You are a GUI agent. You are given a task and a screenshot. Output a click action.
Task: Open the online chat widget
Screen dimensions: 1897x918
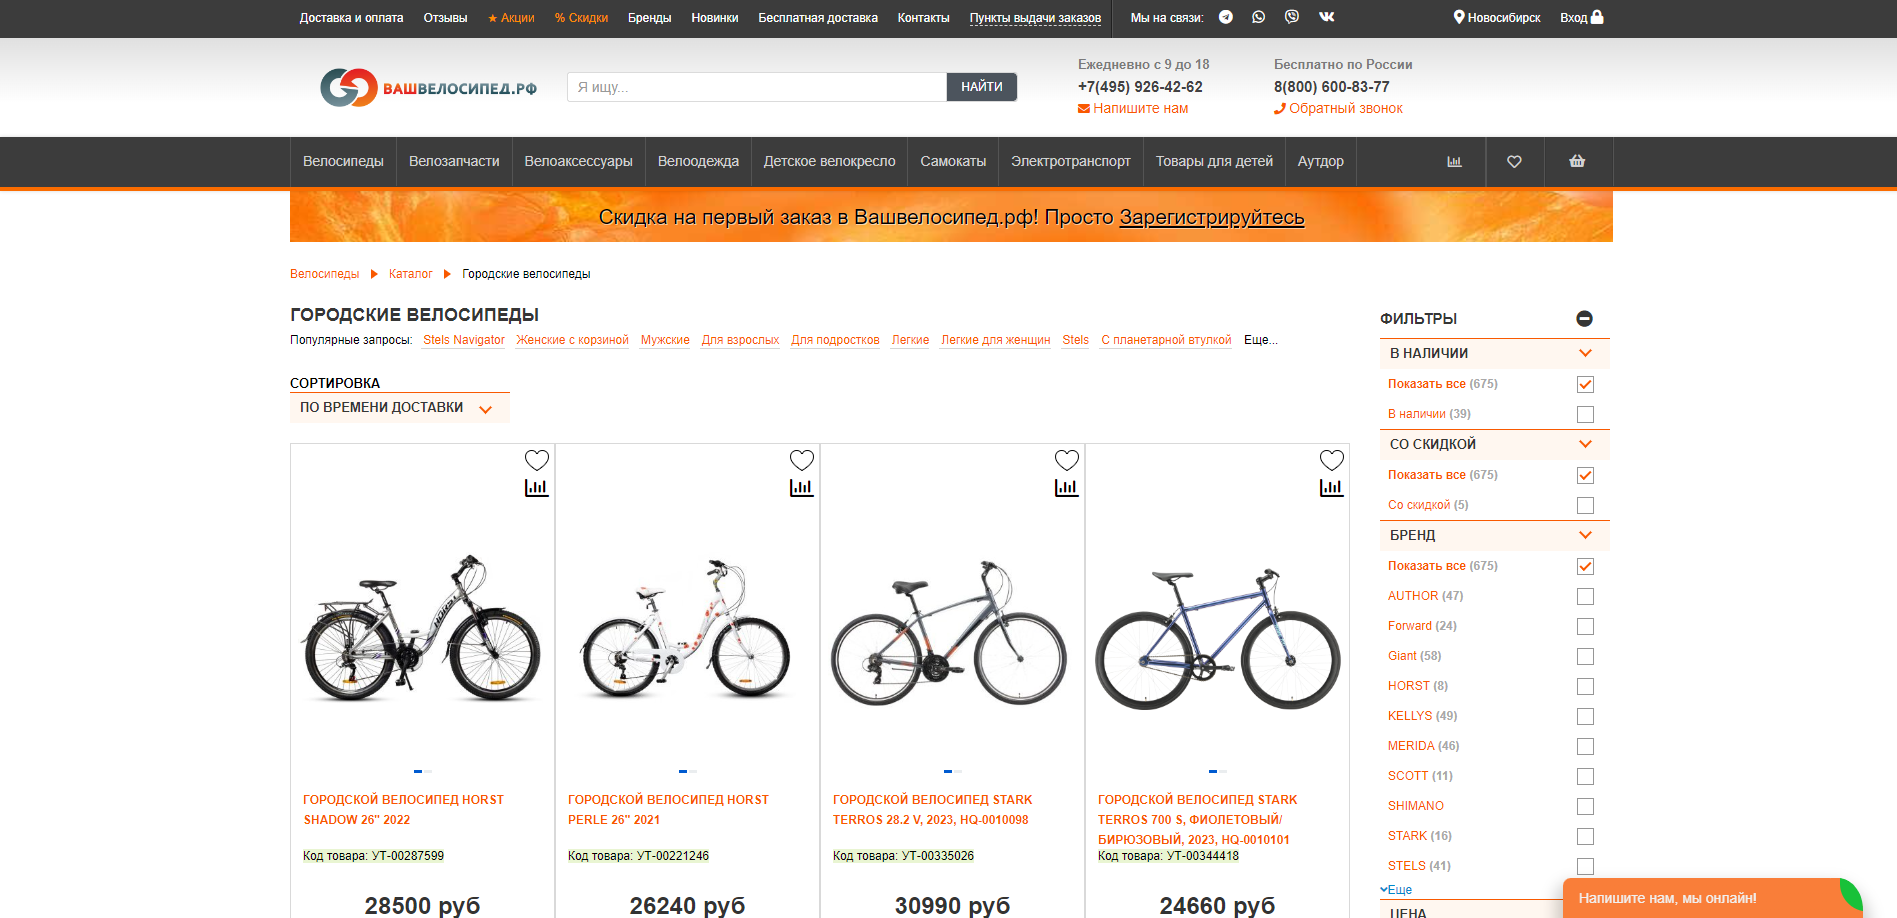tap(1712, 898)
